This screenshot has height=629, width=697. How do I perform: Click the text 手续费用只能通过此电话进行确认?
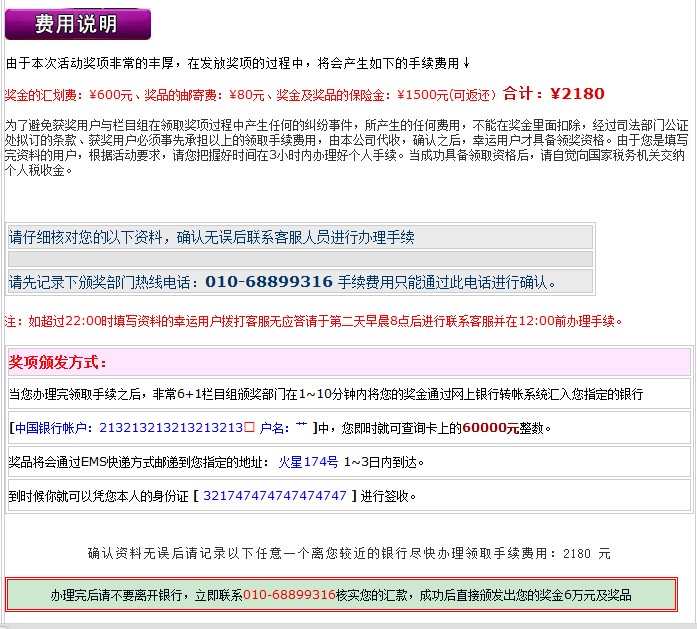pos(446,282)
